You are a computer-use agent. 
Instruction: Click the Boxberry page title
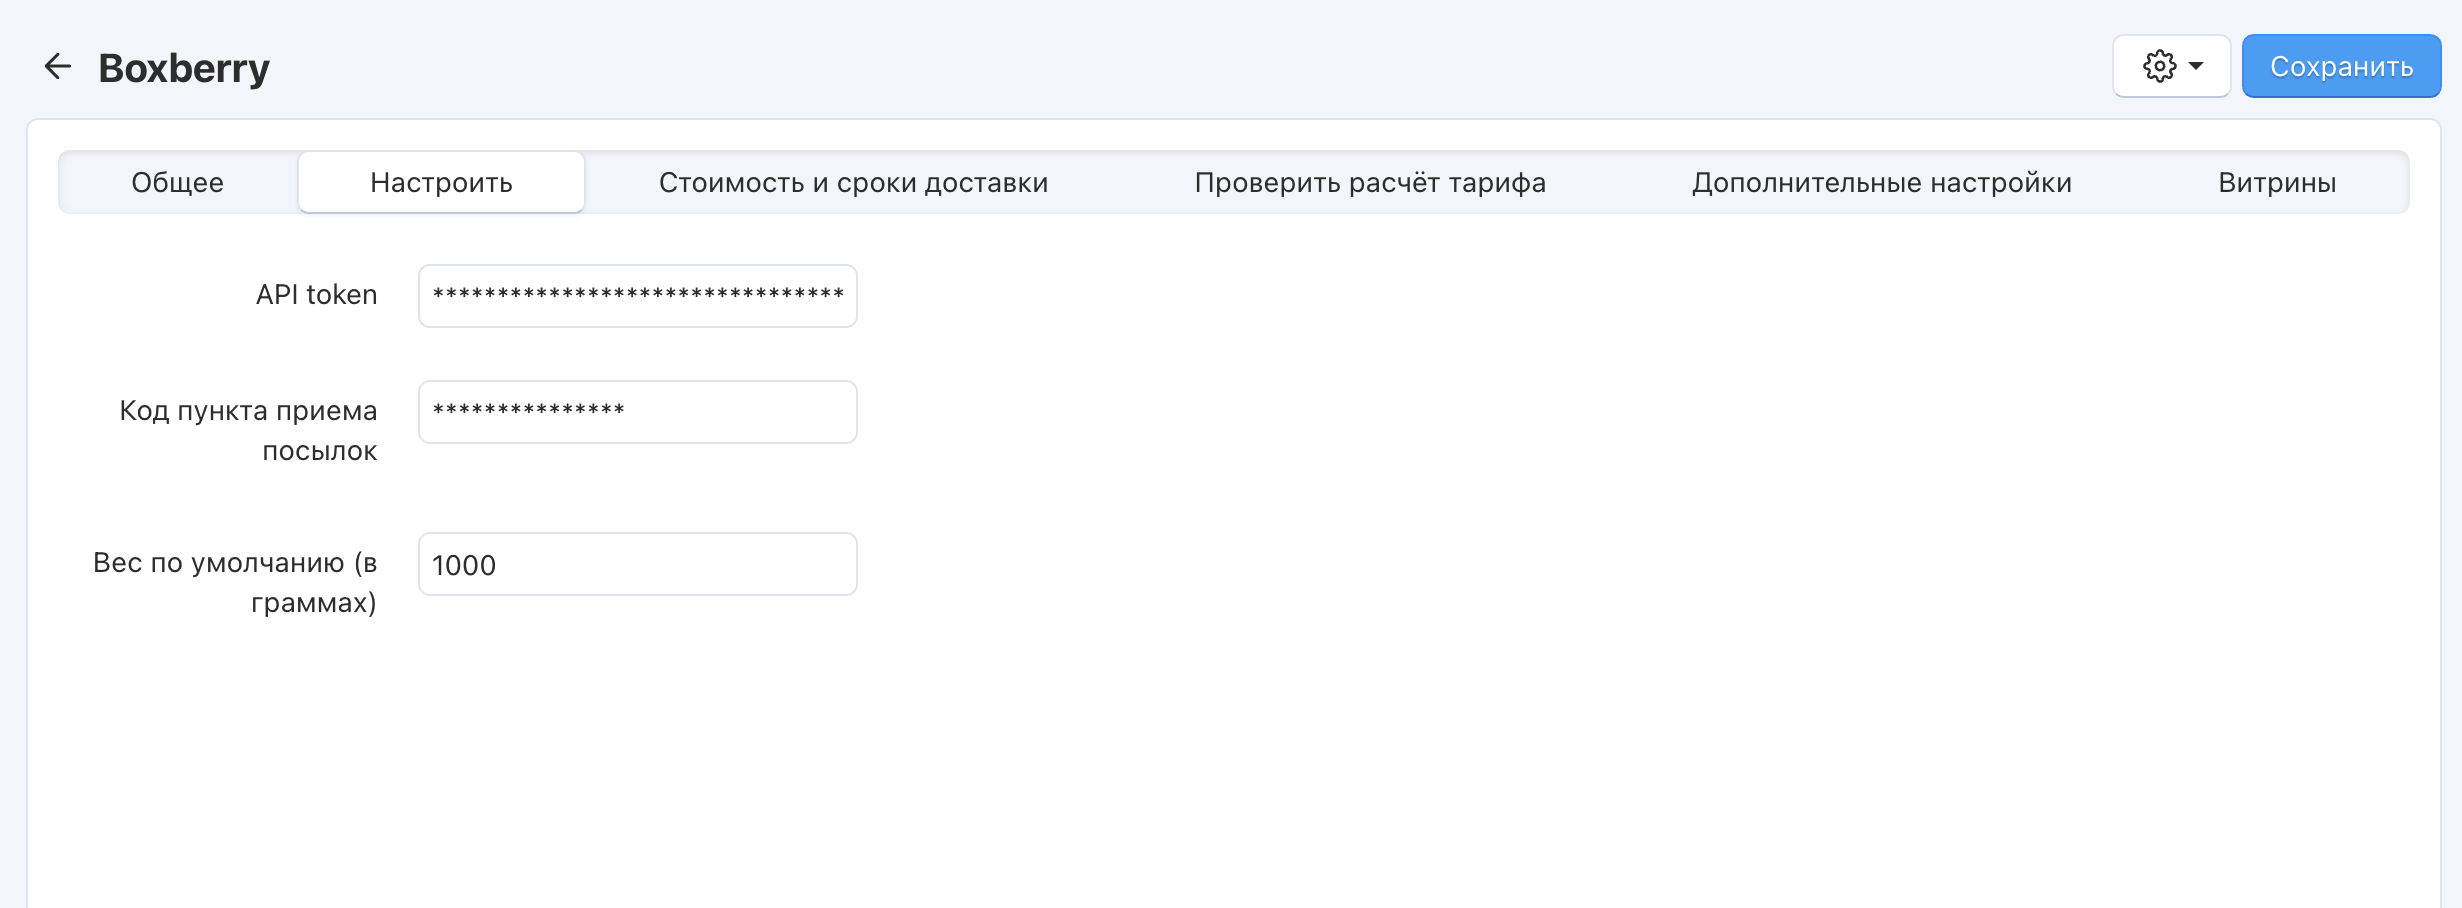tap(184, 68)
